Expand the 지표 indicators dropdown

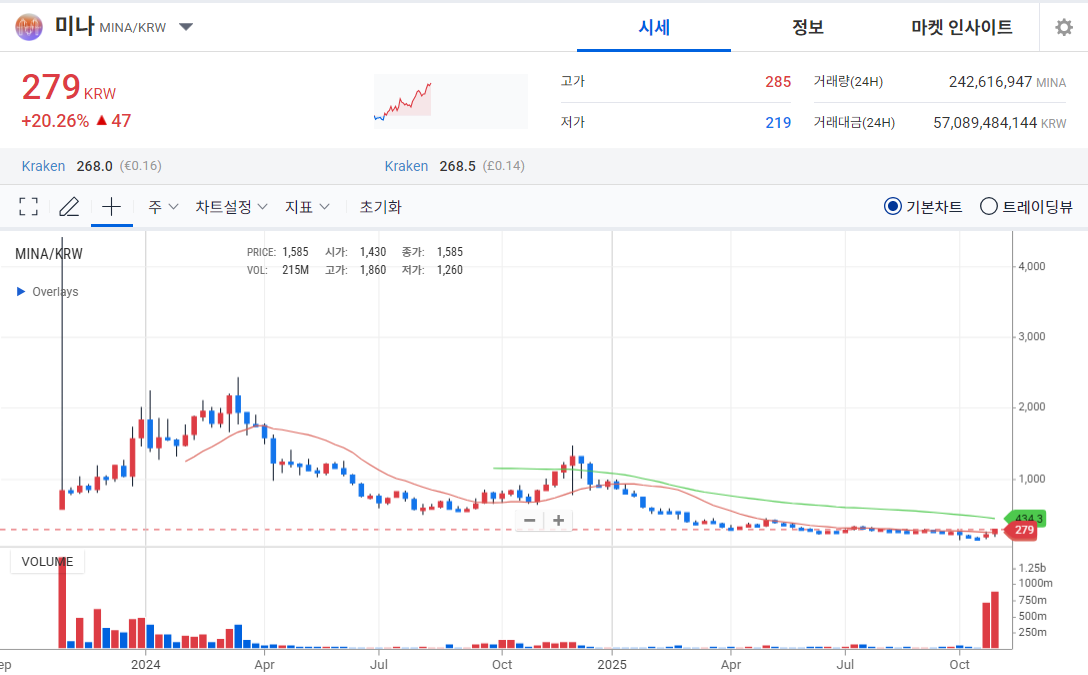pyautogui.click(x=308, y=206)
